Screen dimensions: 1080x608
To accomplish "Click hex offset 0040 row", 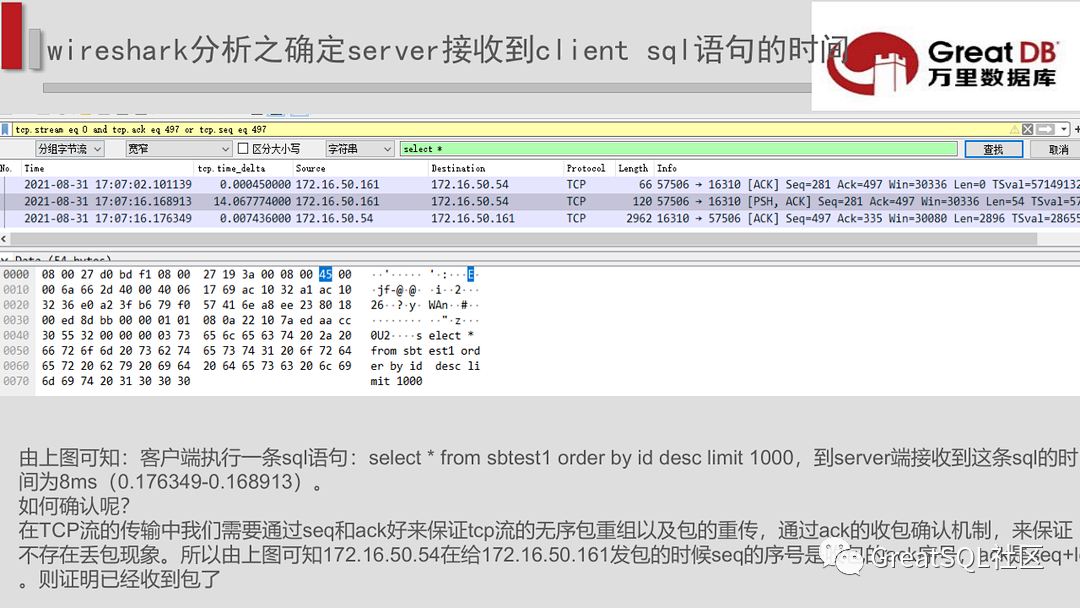I will tap(16, 335).
